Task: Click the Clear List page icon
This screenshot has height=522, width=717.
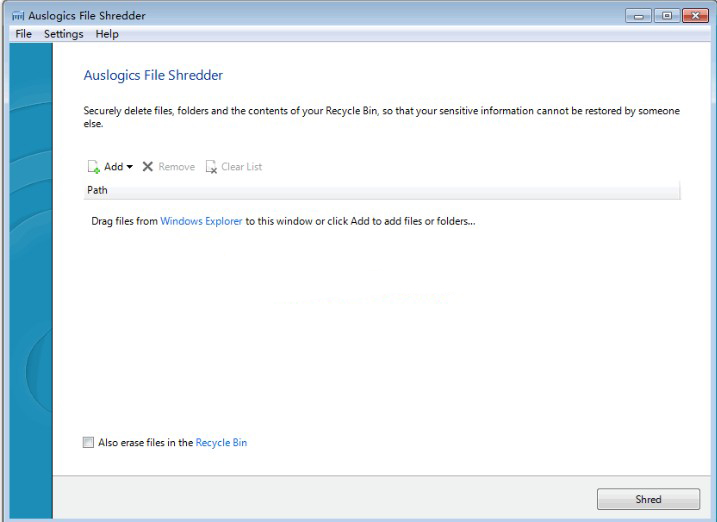Action: coord(211,167)
